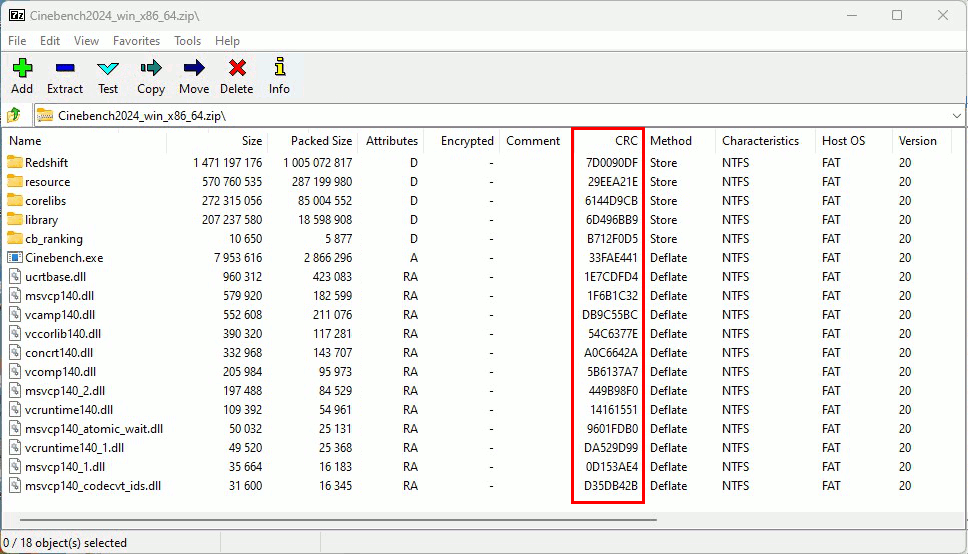Select the msvcp140_atomic_wait.dll file name
This screenshot has width=968, height=554.
point(94,429)
